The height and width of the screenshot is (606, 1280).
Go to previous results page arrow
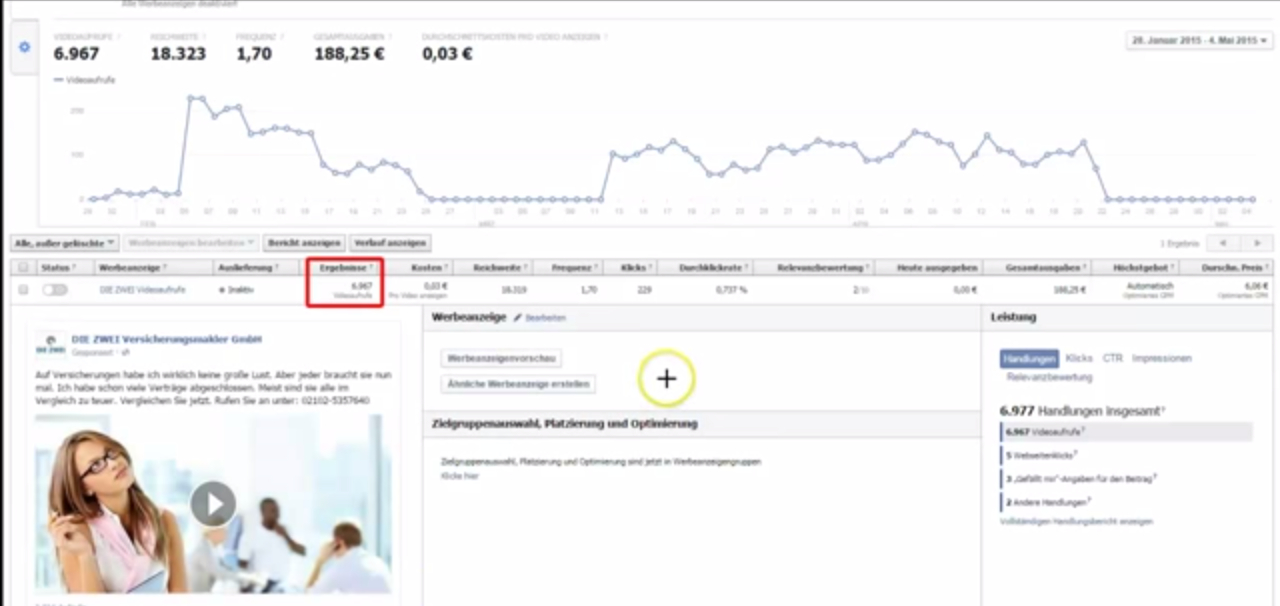click(x=1223, y=243)
